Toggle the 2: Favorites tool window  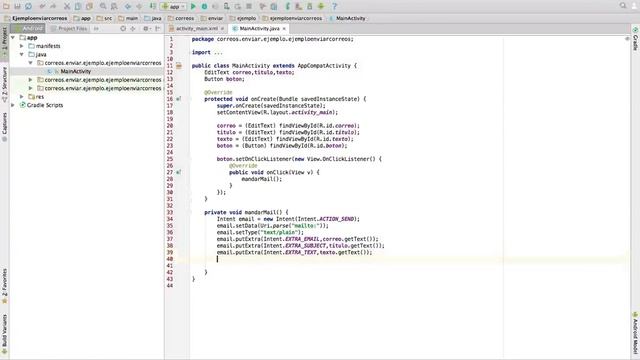(x=4, y=286)
